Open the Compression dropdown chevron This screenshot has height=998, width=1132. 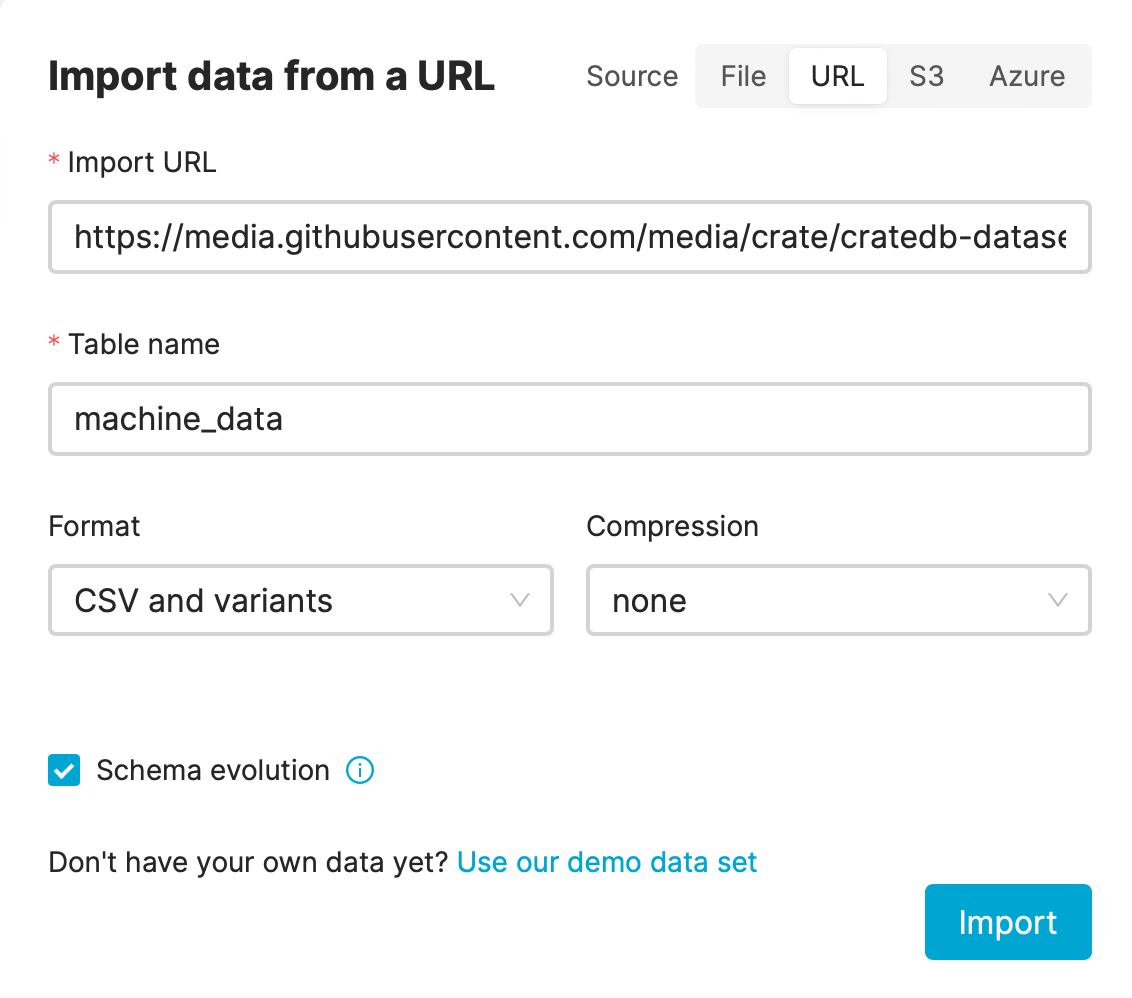[1057, 600]
